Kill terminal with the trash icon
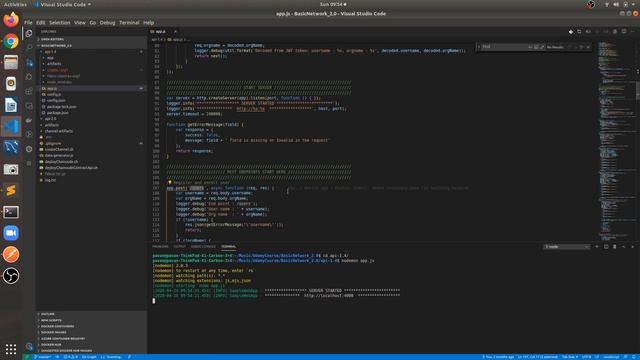Image resolution: width=640 pixels, height=360 pixels. tap(615, 247)
